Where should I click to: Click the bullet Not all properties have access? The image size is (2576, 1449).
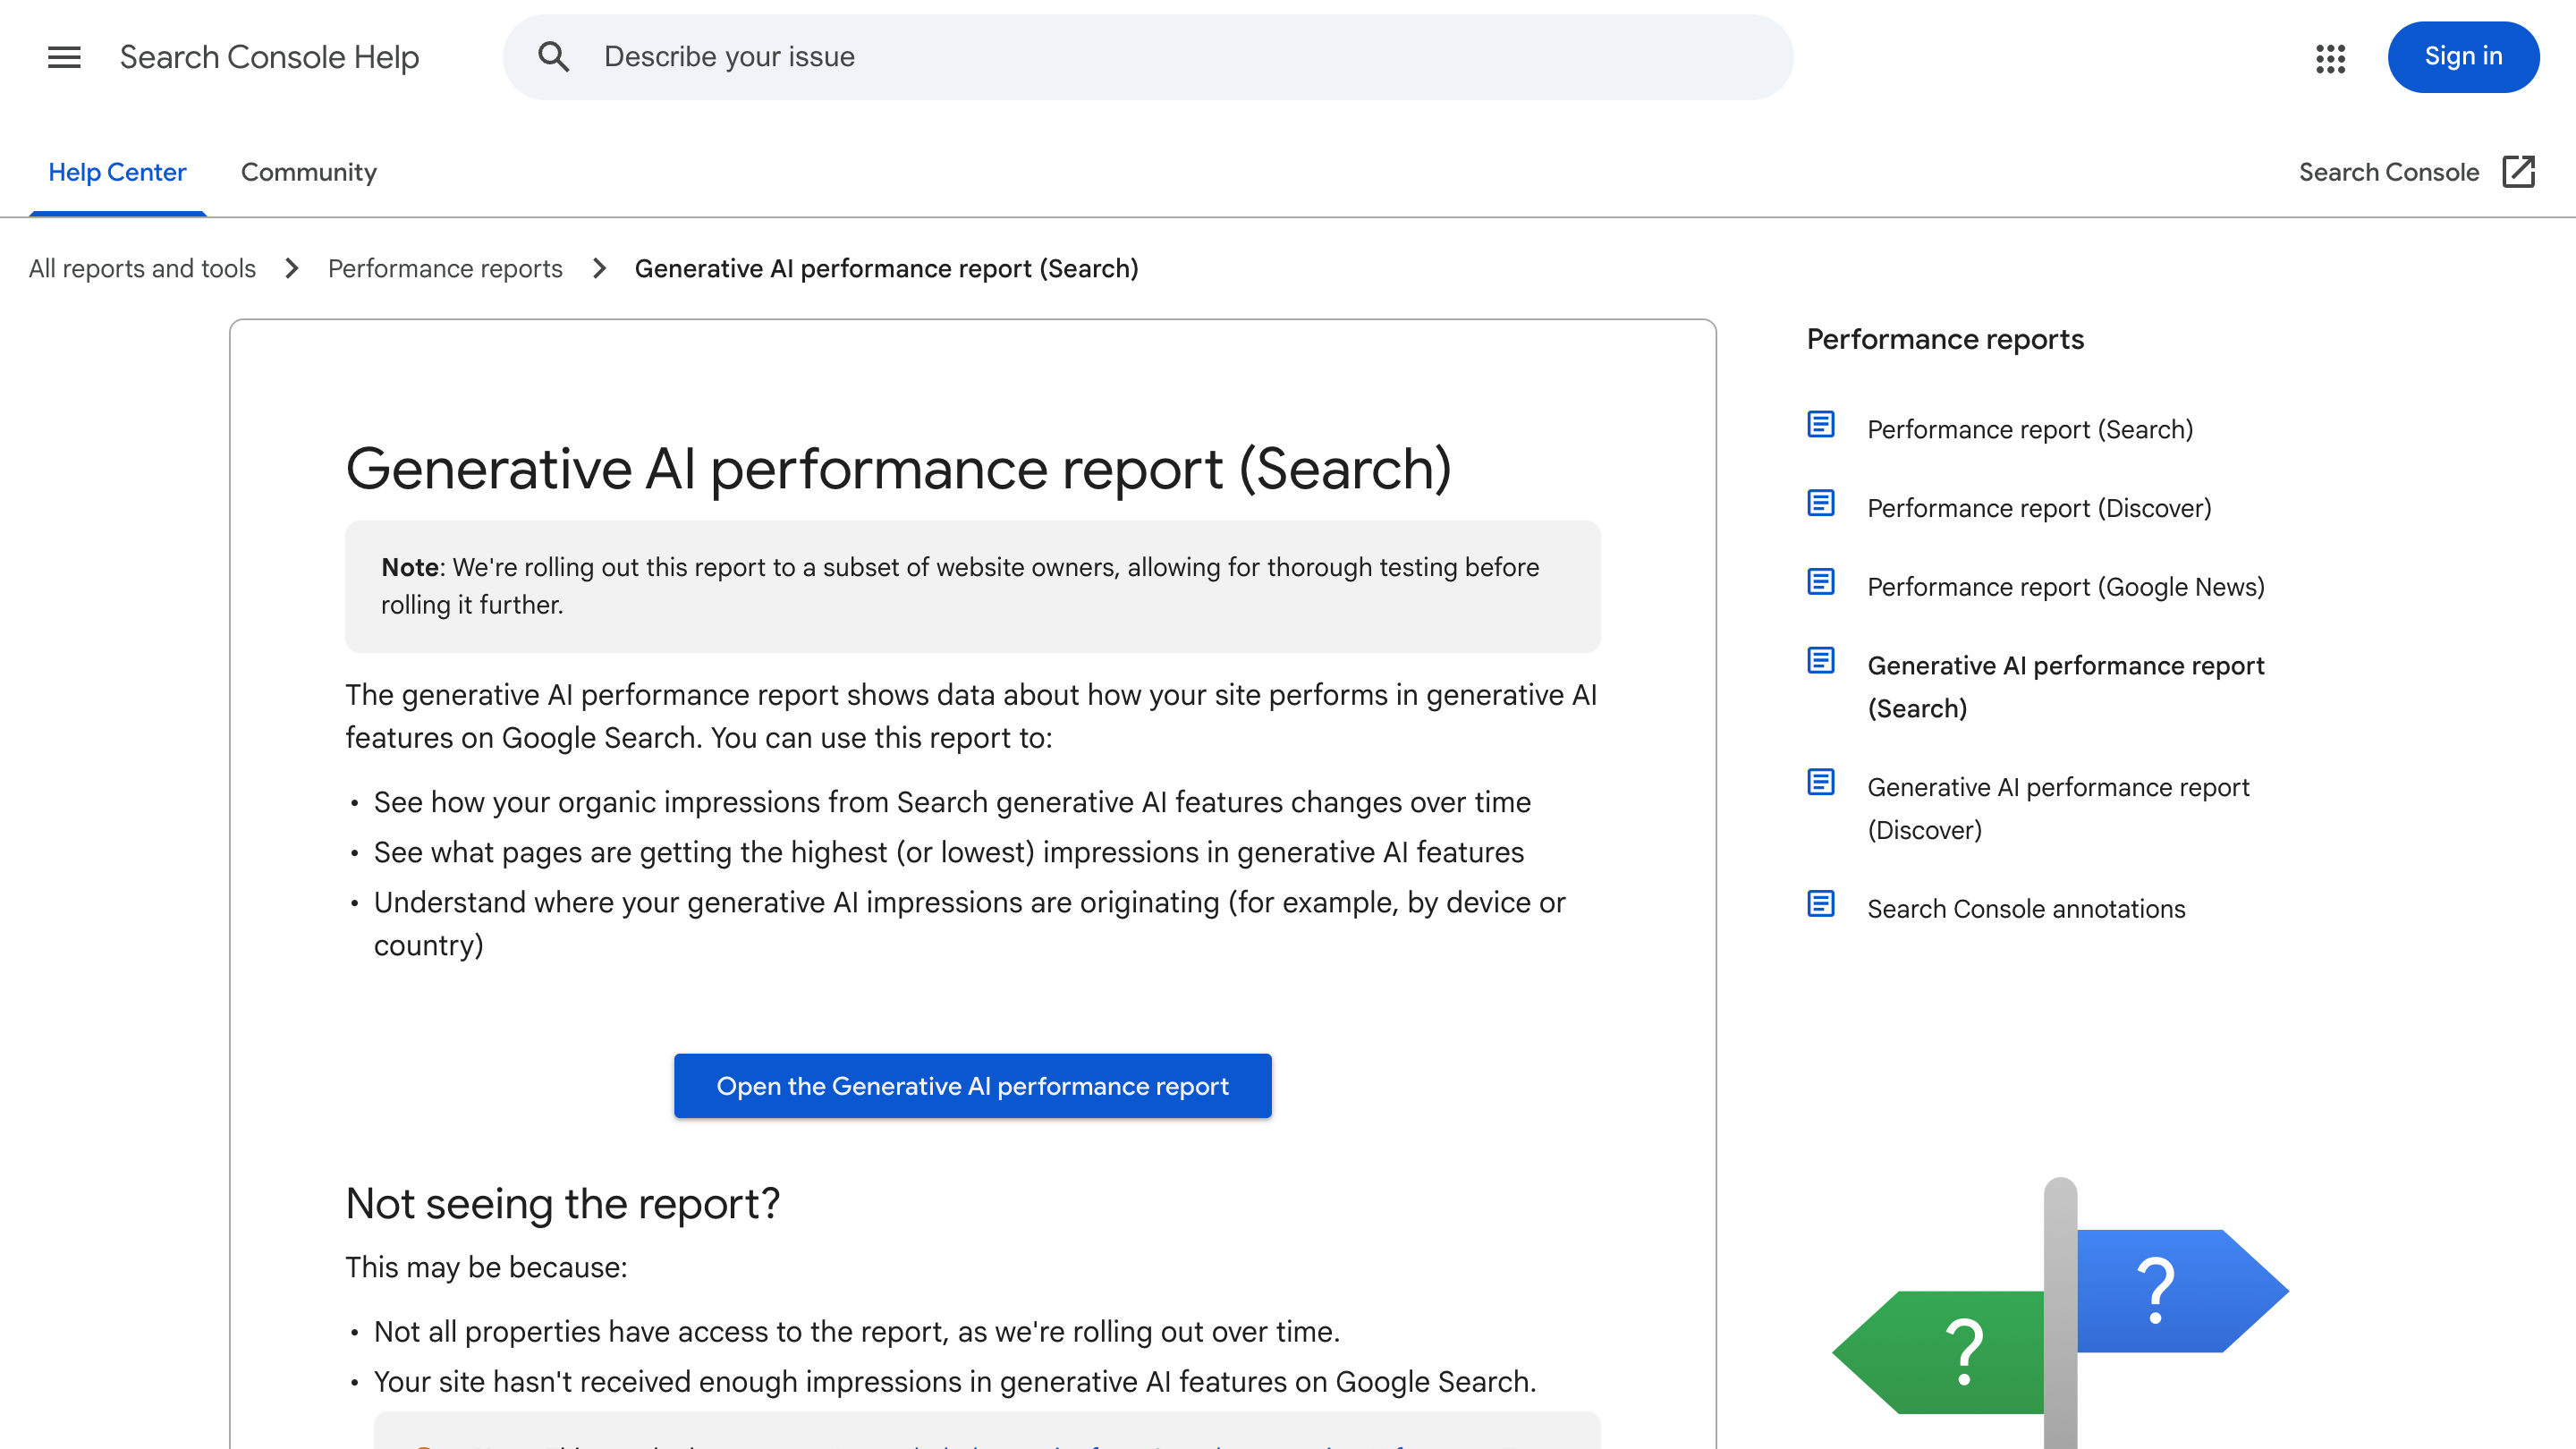pyautogui.click(x=856, y=1332)
